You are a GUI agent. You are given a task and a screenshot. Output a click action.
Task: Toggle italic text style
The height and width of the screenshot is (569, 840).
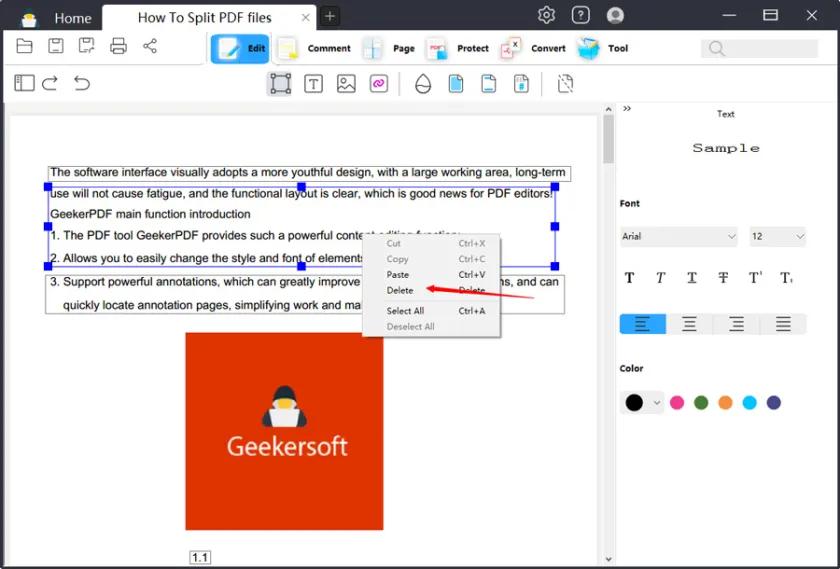coord(661,278)
